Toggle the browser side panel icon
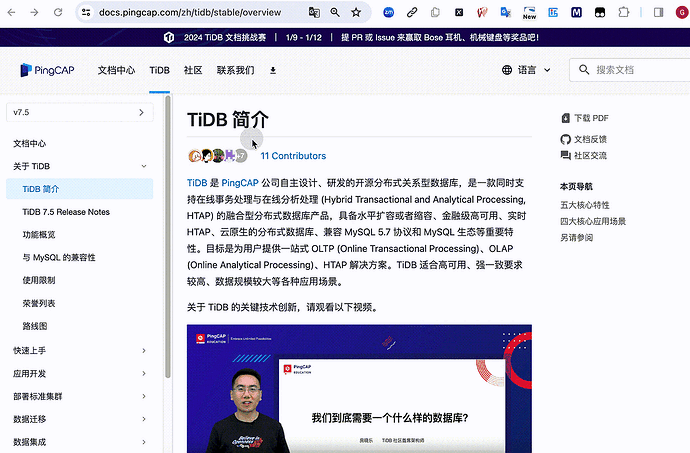Image resolution: width=690 pixels, height=453 pixels. click(658, 12)
